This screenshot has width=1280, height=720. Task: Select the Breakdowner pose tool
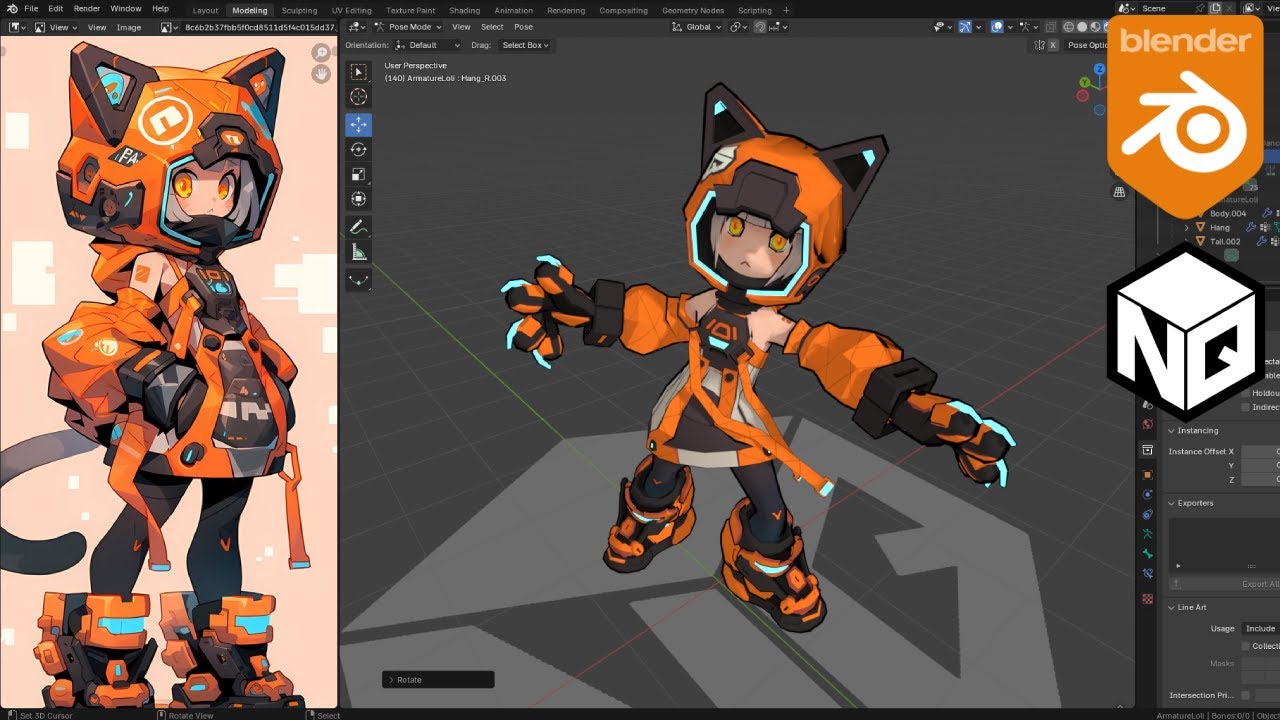pyautogui.click(x=358, y=280)
